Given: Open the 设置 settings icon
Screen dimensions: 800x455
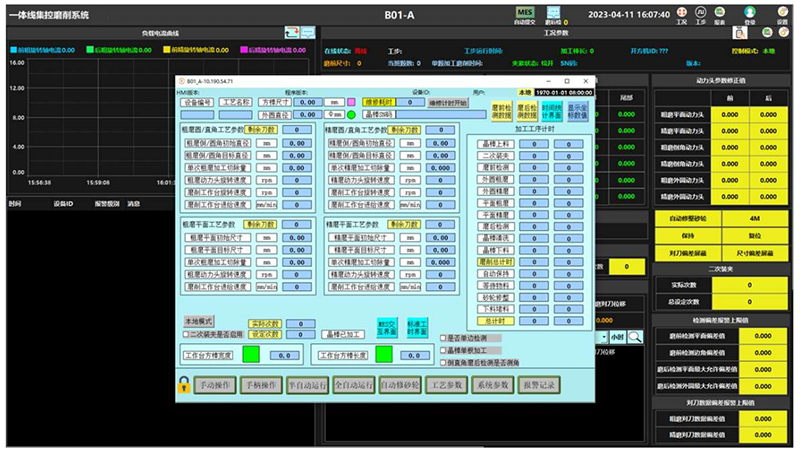Looking at the screenshot, I should pos(780,14).
